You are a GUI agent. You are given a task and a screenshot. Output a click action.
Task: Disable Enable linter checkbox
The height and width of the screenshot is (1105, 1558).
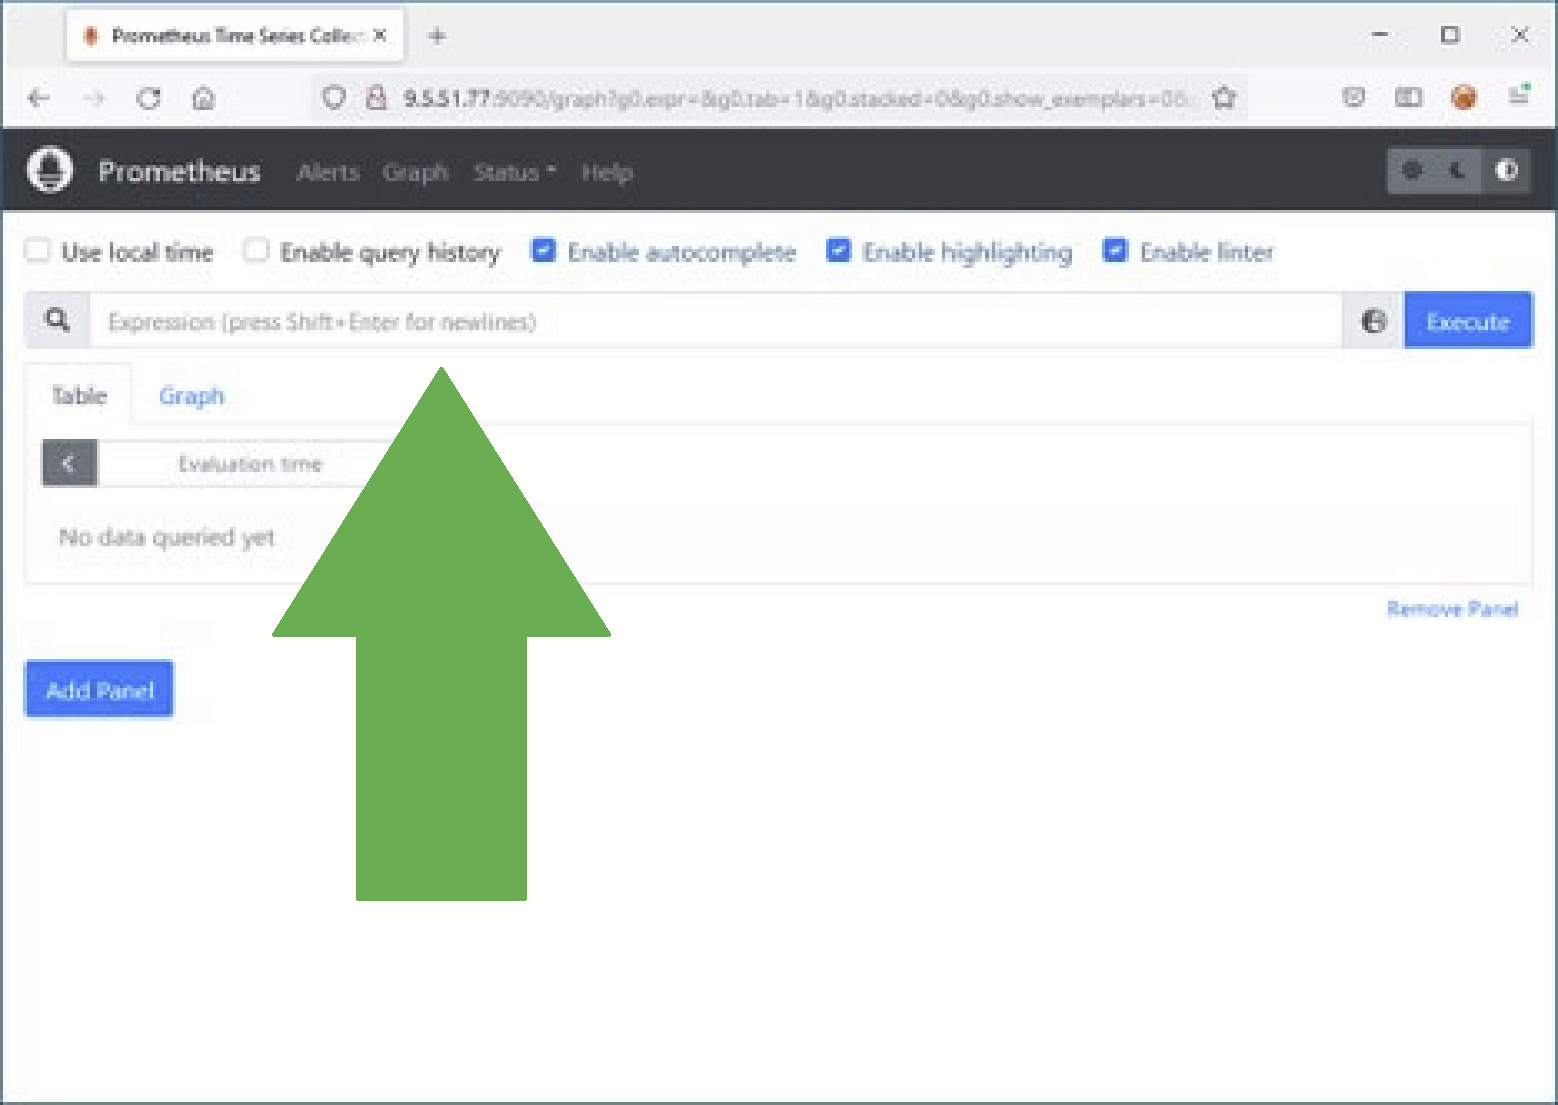(x=1115, y=250)
